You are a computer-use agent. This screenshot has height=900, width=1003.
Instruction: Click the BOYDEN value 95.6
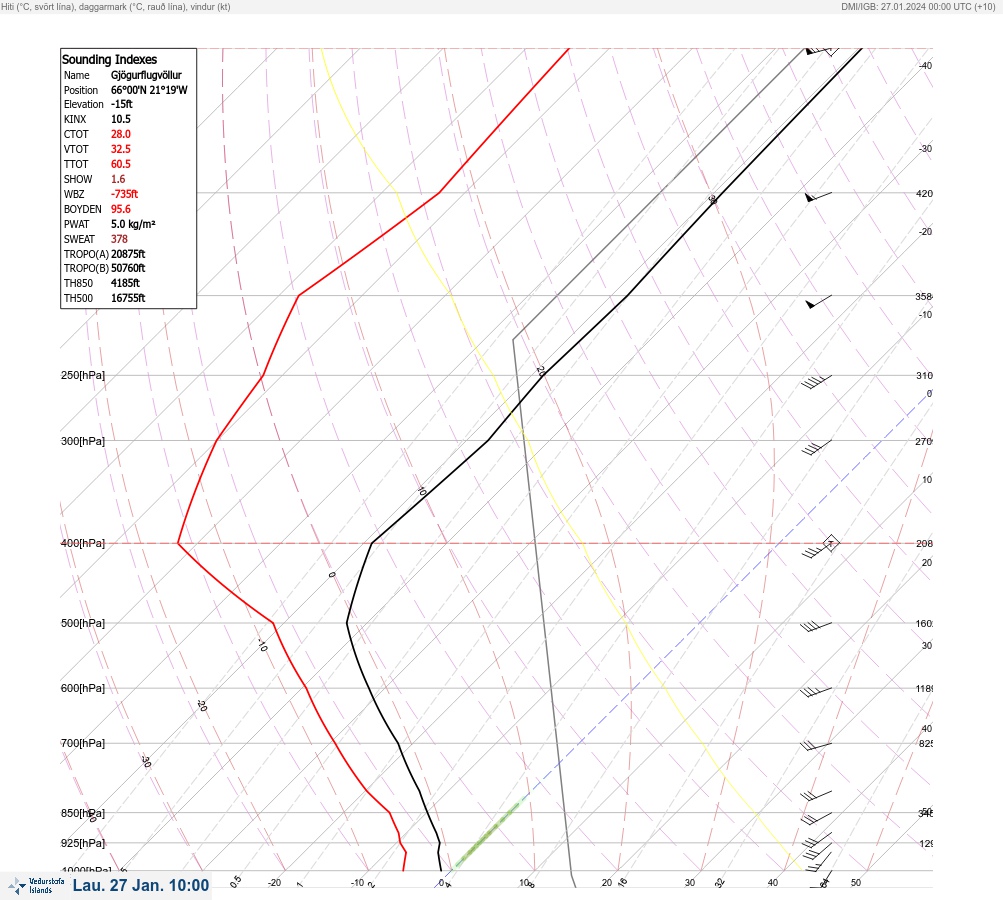120,209
